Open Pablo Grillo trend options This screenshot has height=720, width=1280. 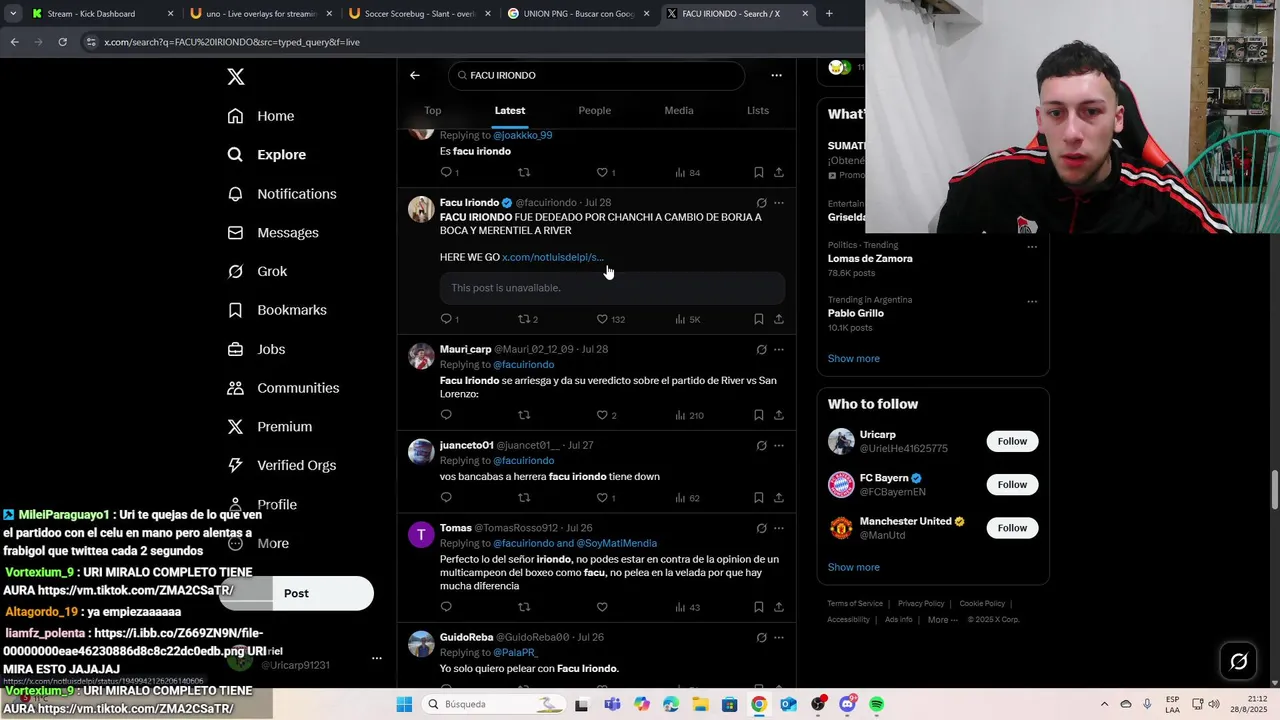(1032, 301)
